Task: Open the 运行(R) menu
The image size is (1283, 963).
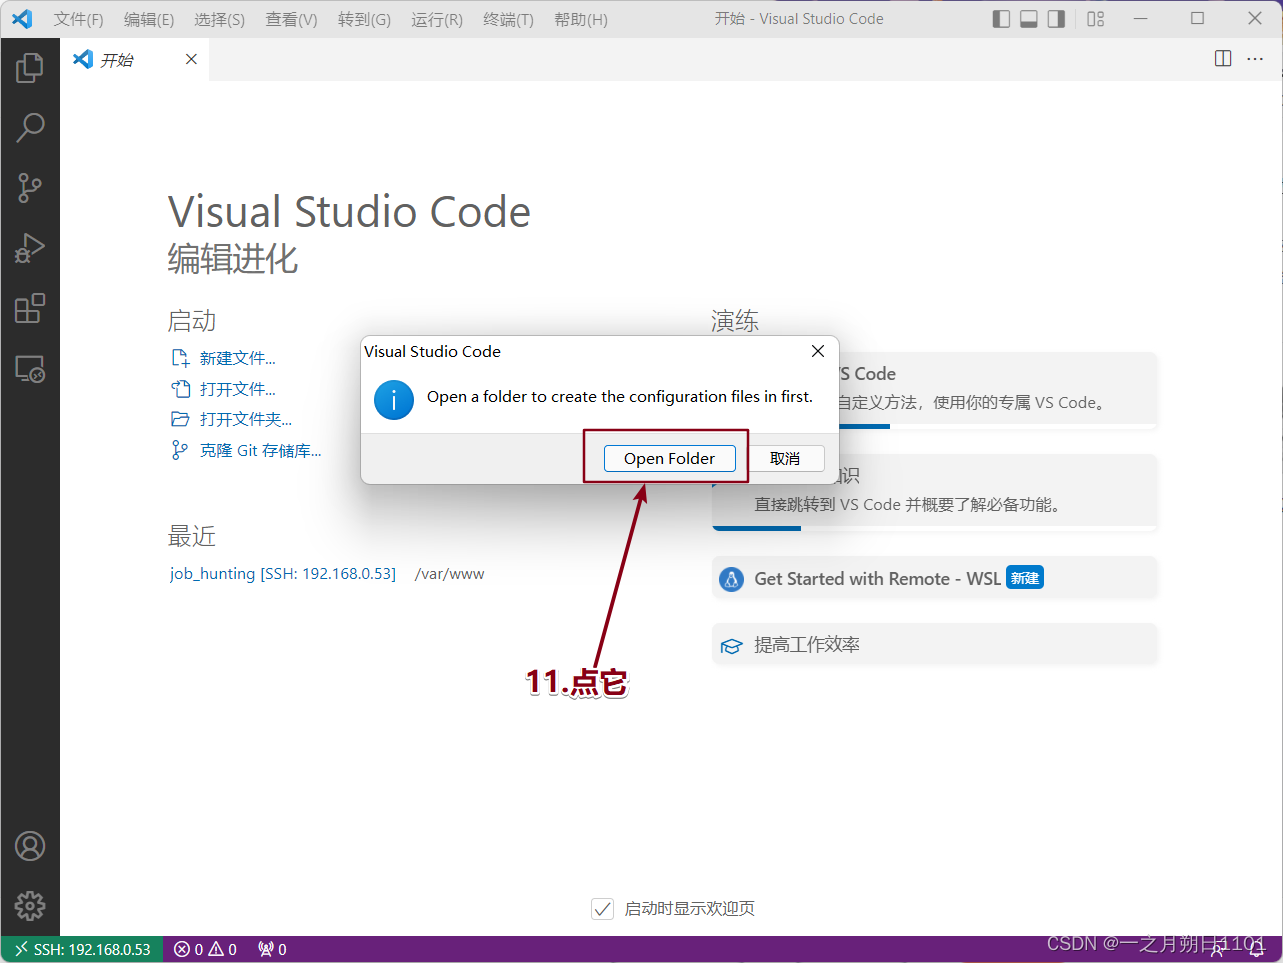Action: 437,19
